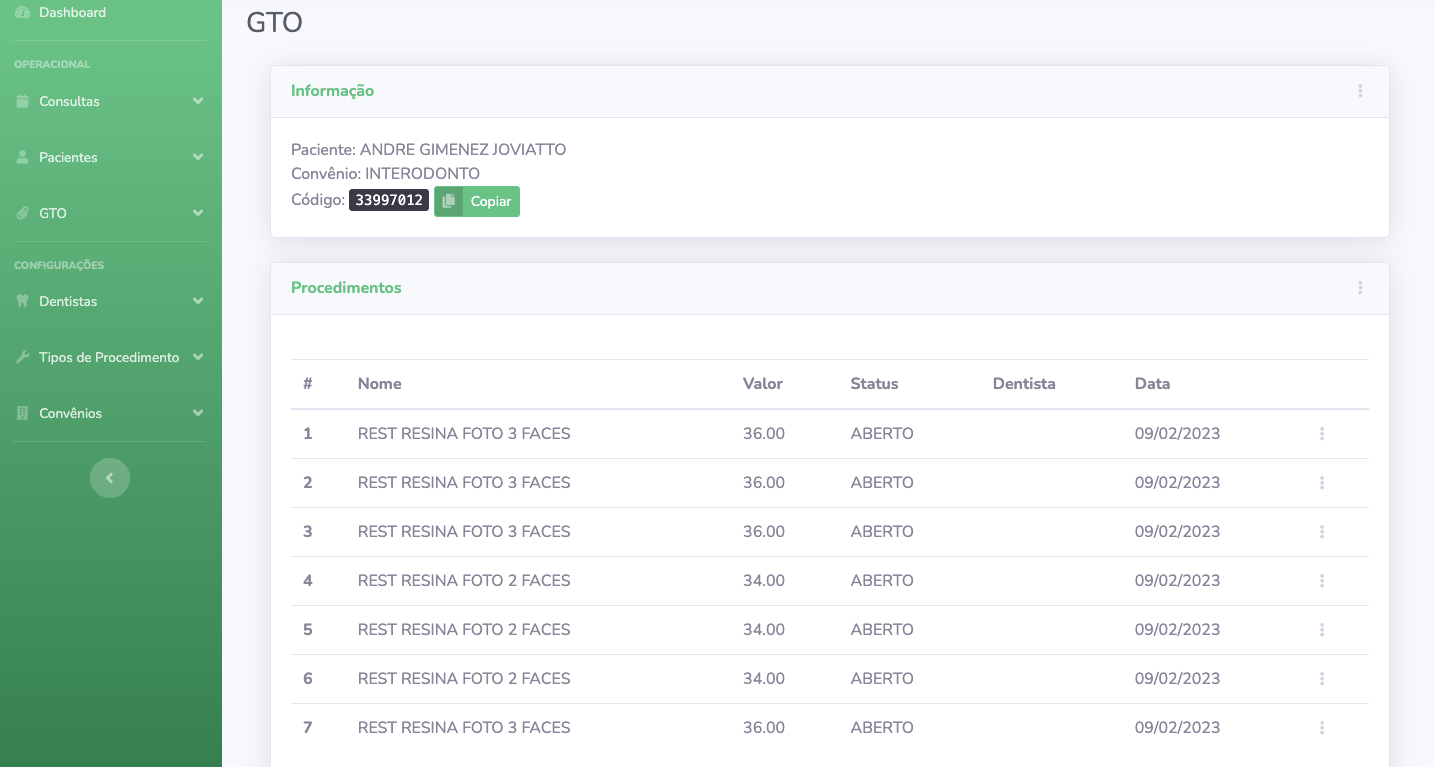Click the building icon beside Convênios

point(23,413)
